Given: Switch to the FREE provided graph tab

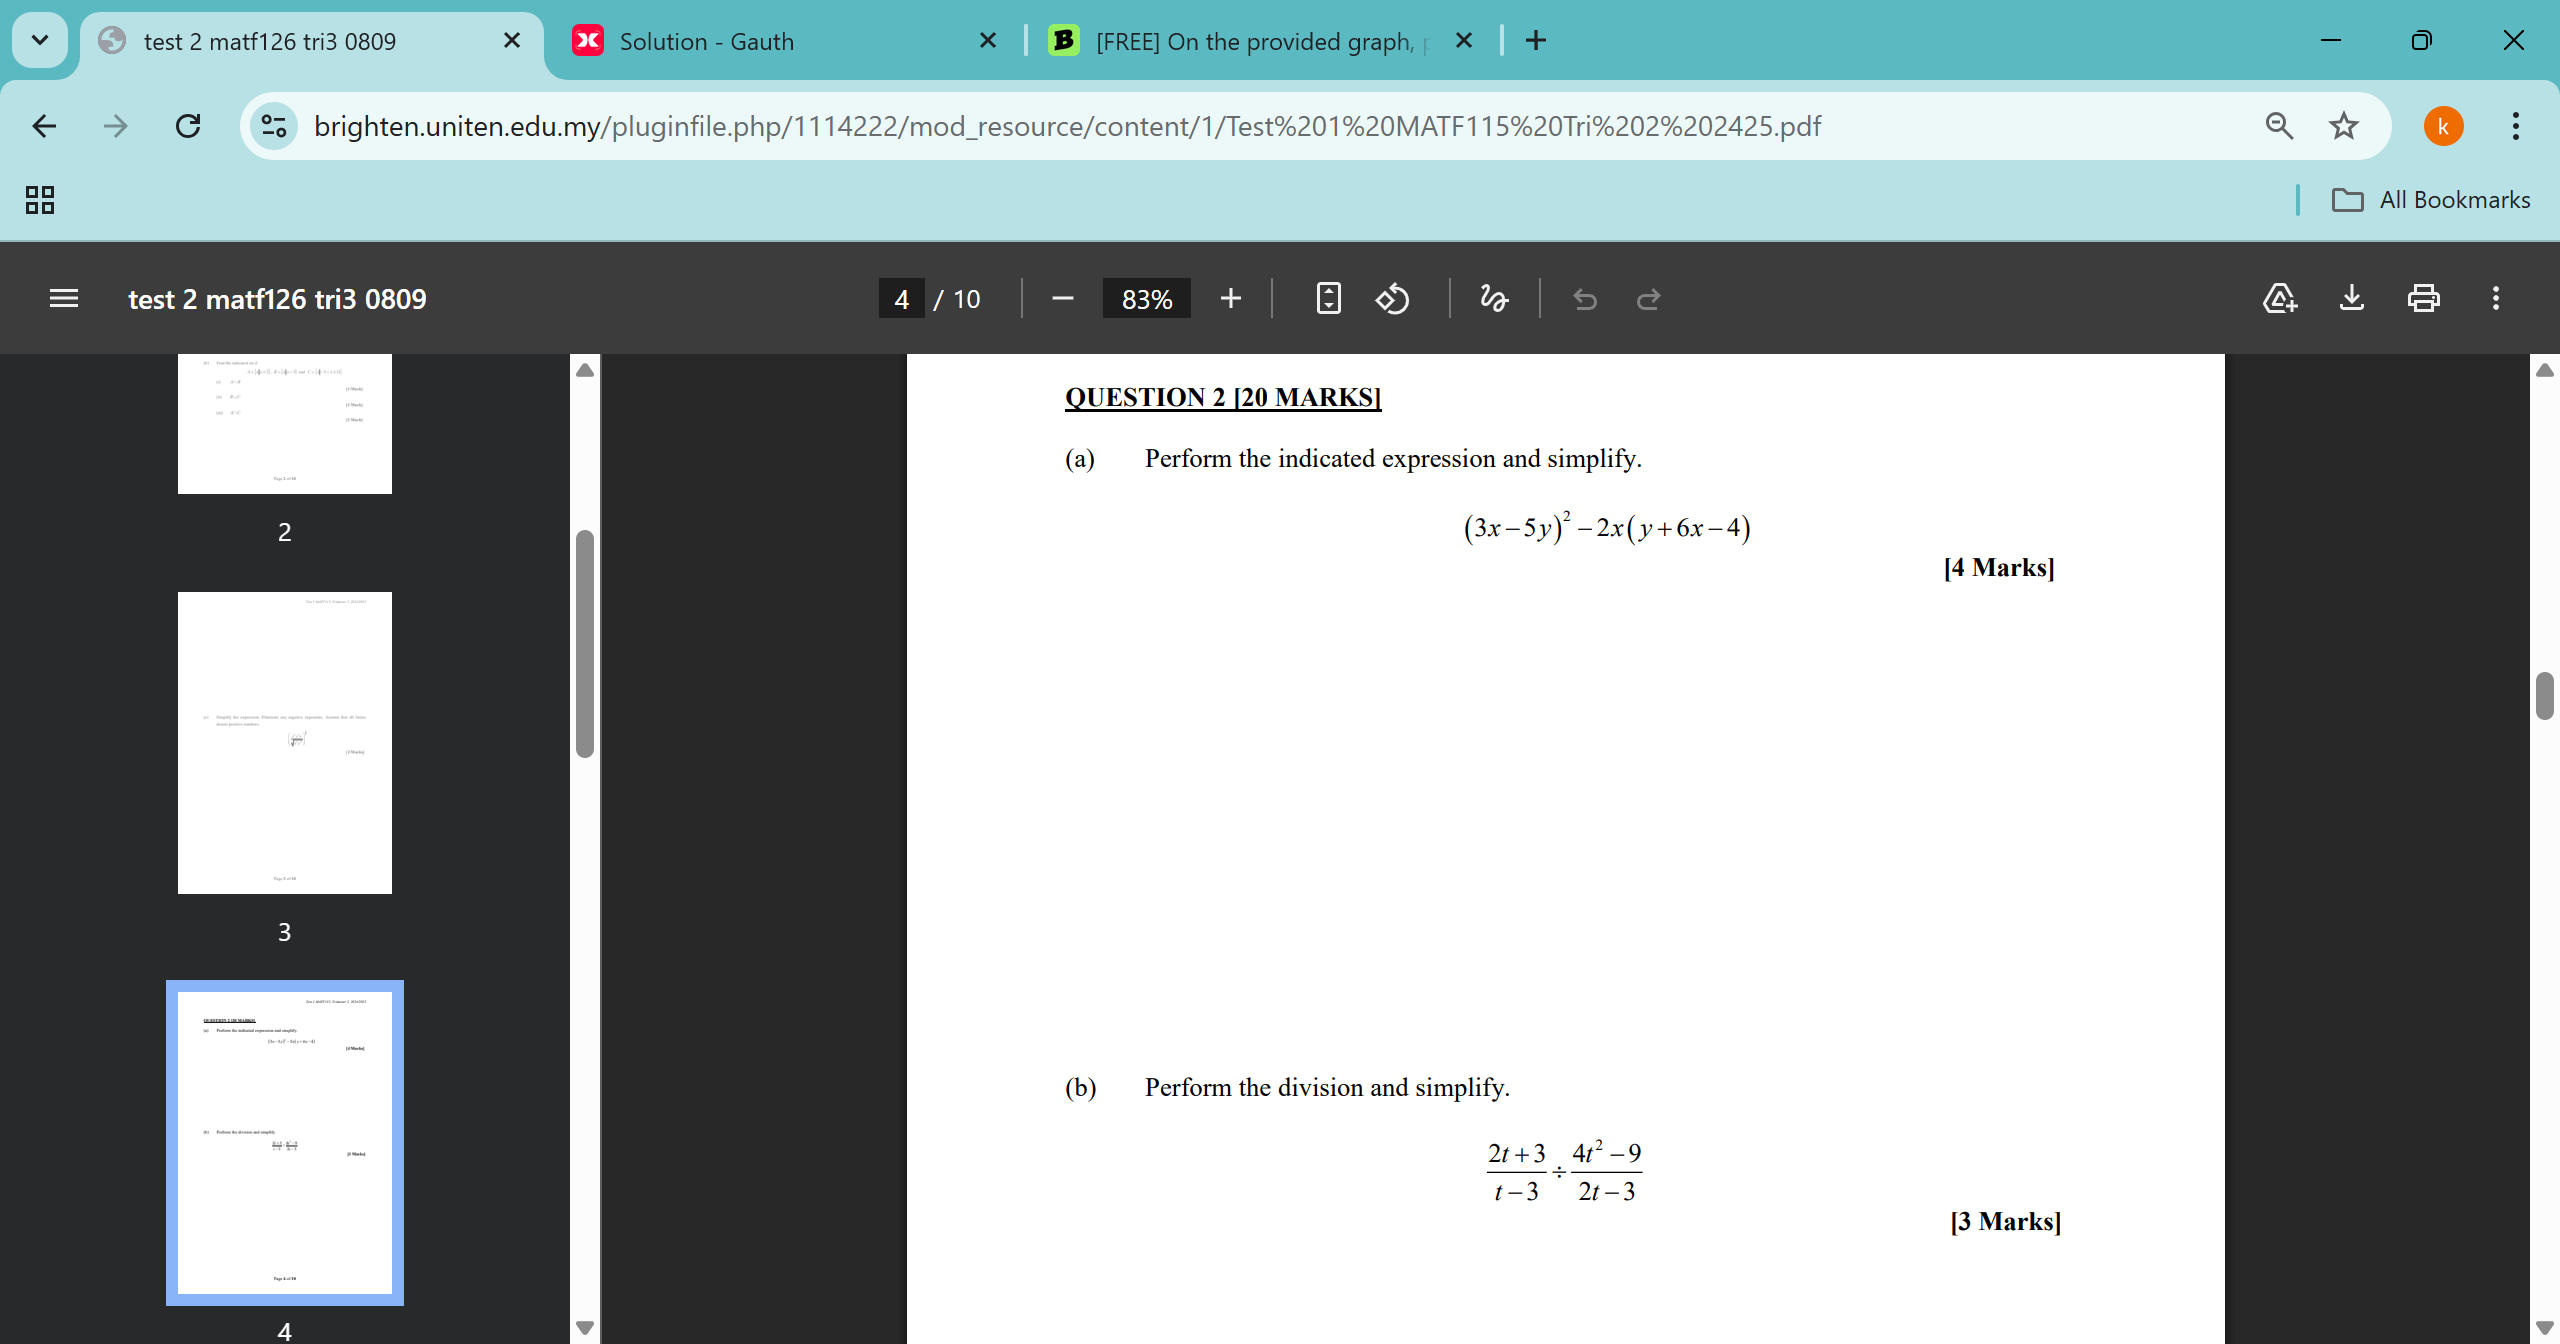Looking at the screenshot, I should pos(1254,41).
